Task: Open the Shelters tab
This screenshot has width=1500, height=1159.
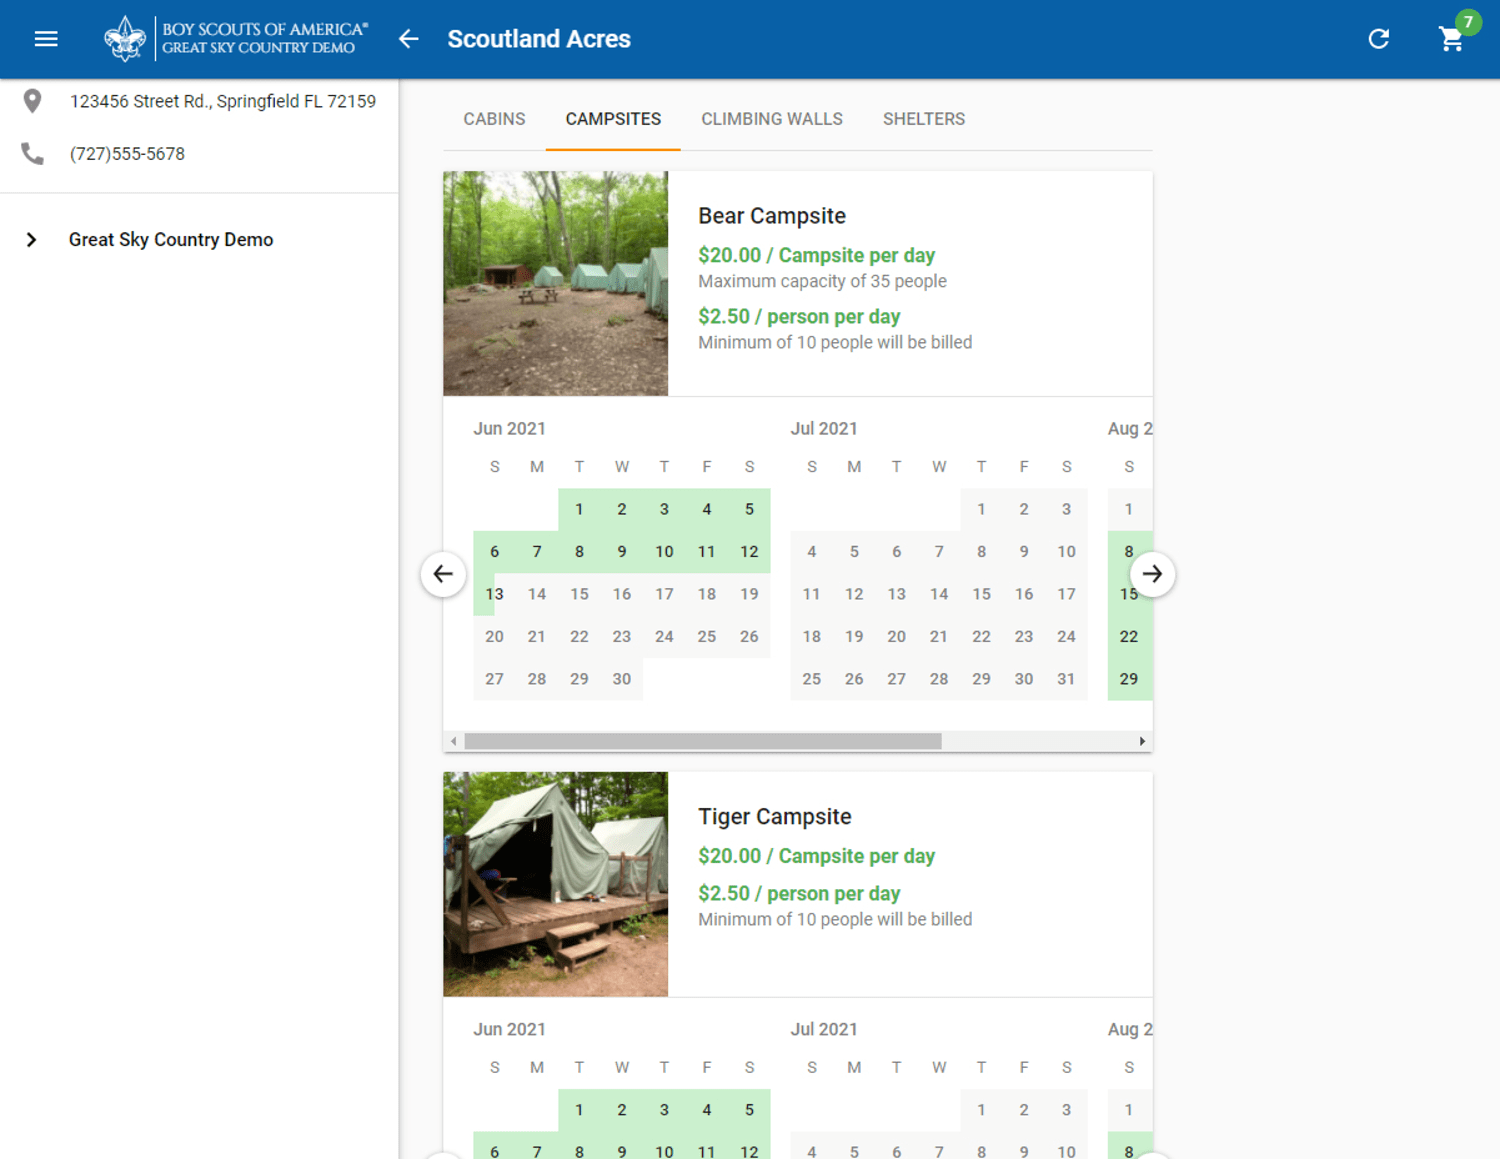Action: pos(924,119)
